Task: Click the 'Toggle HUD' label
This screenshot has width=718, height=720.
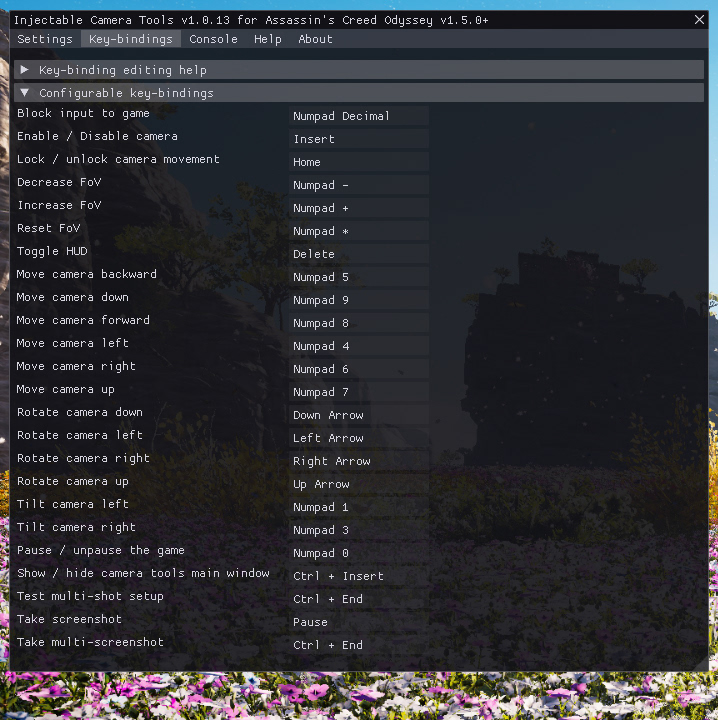Action: click(52, 251)
